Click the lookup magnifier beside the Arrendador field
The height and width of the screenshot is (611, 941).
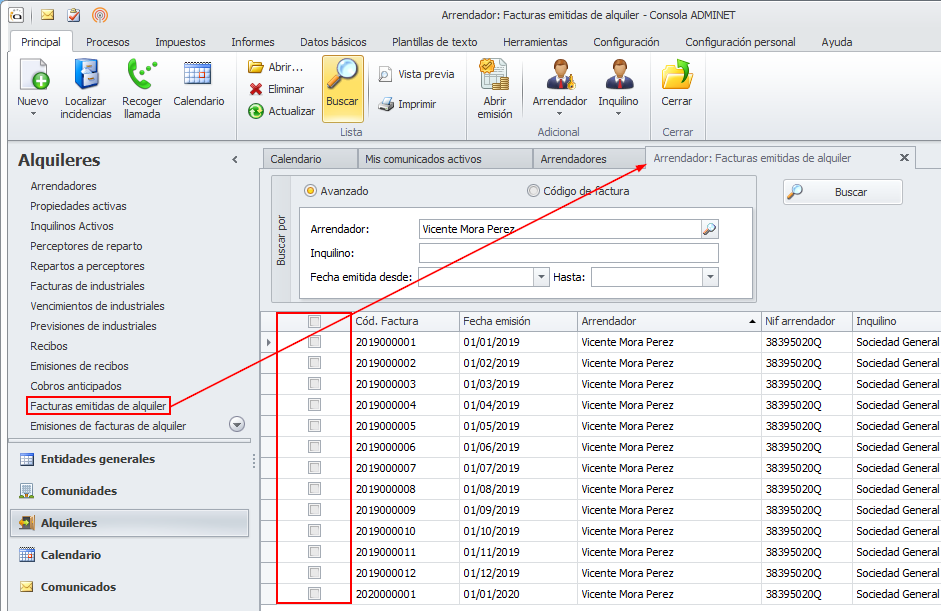(709, 229)
